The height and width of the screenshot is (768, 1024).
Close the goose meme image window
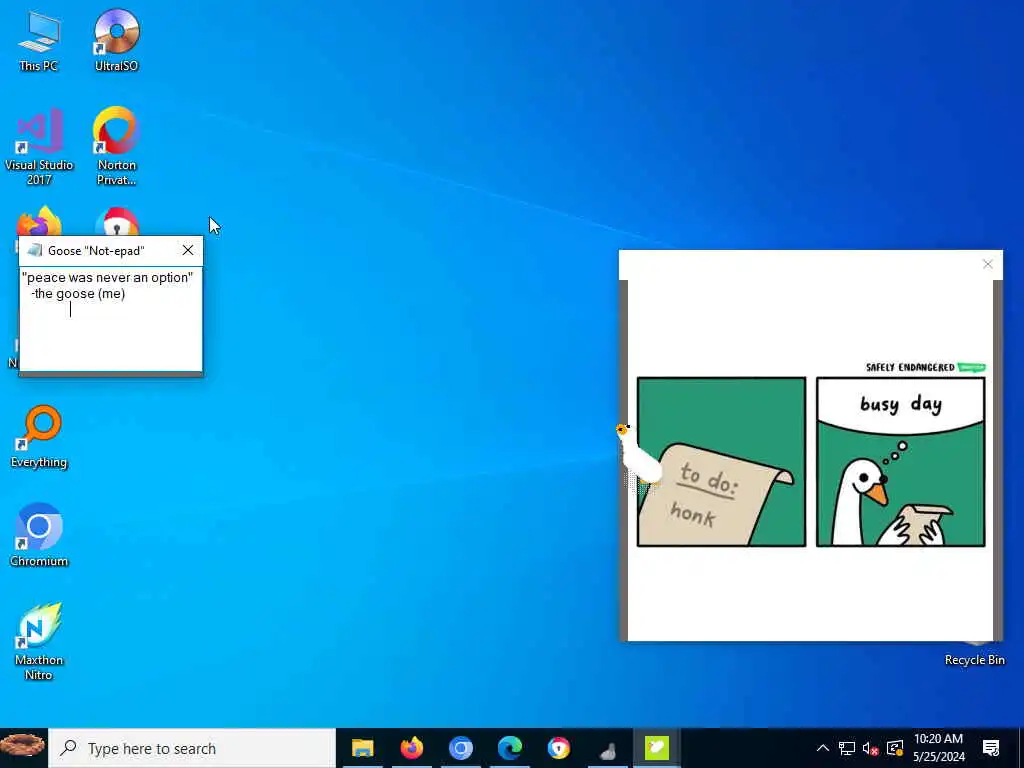pos(987,264)
